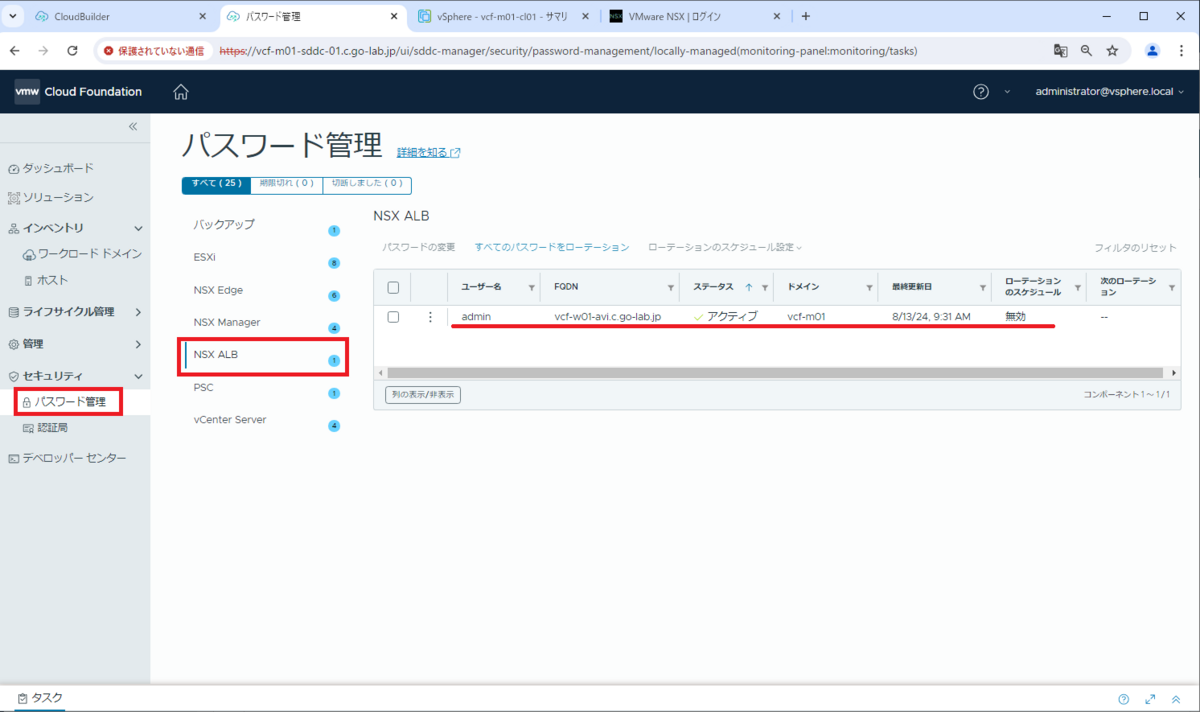Tick the checkbox for the admin row
The width and height of the screenshot is (1200, 712).
[393, 317]
